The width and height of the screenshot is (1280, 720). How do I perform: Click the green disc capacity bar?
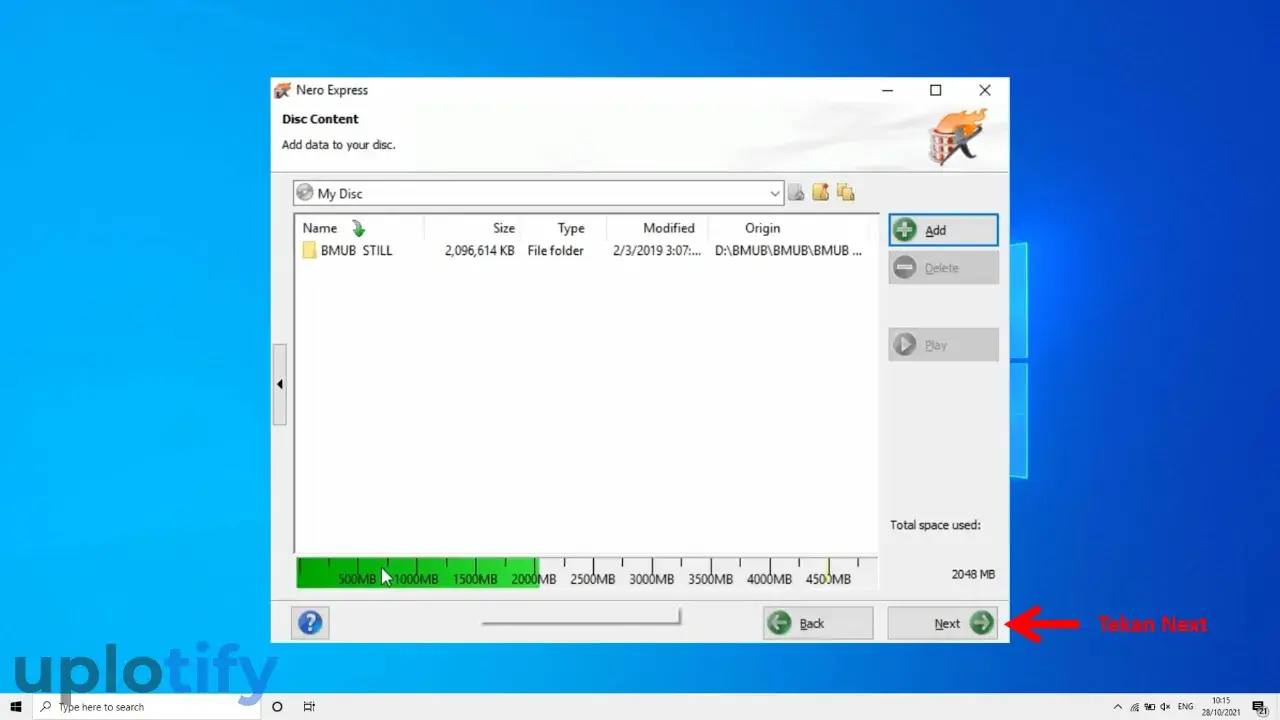click(417, 572)
